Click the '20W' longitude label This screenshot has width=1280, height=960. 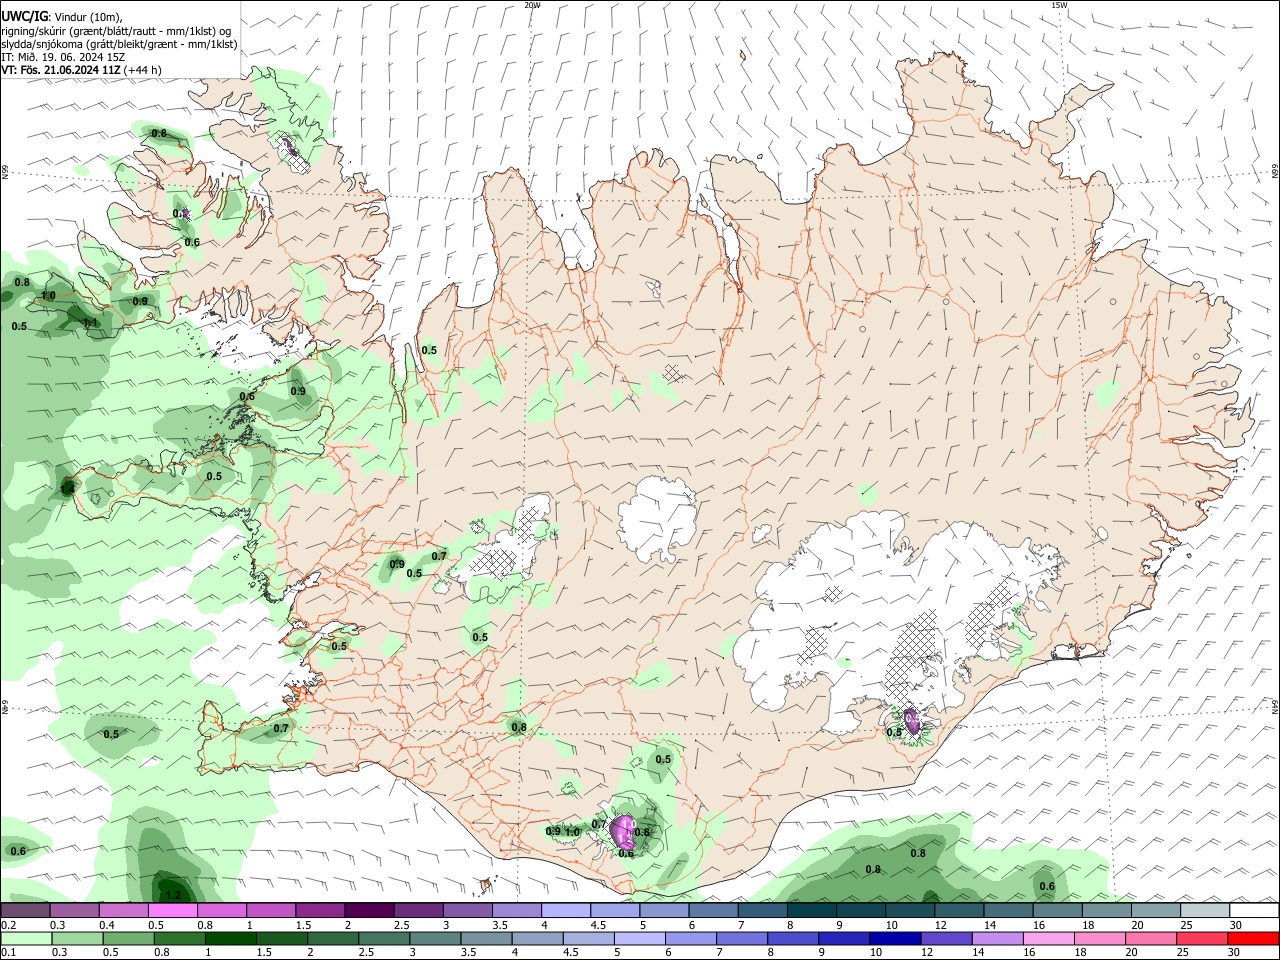point(532,5)
